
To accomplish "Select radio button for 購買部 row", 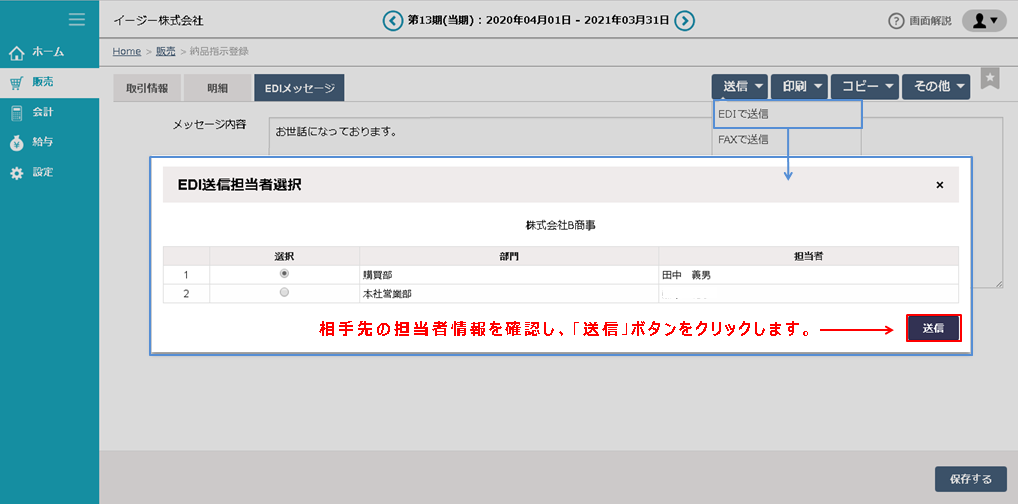I will pyautogui.click(x=285, y=273).
